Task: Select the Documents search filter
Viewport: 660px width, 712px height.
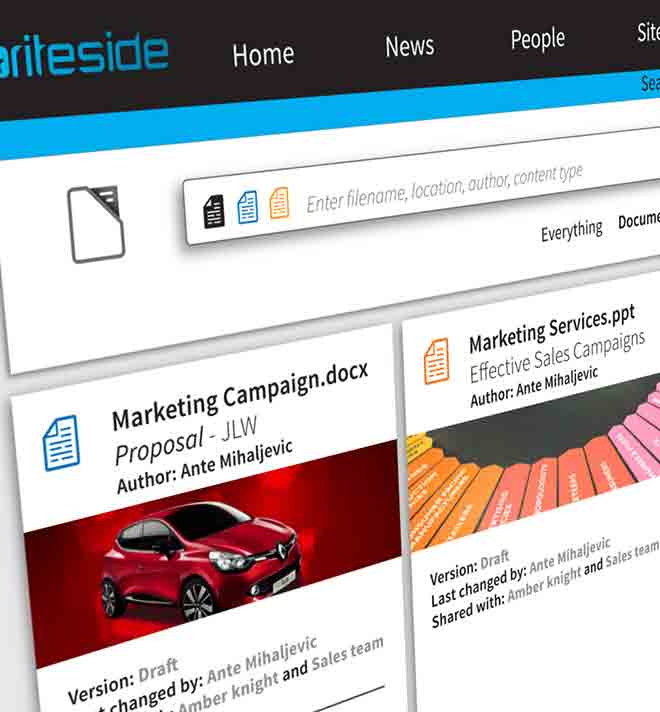Action: [639, 220]
